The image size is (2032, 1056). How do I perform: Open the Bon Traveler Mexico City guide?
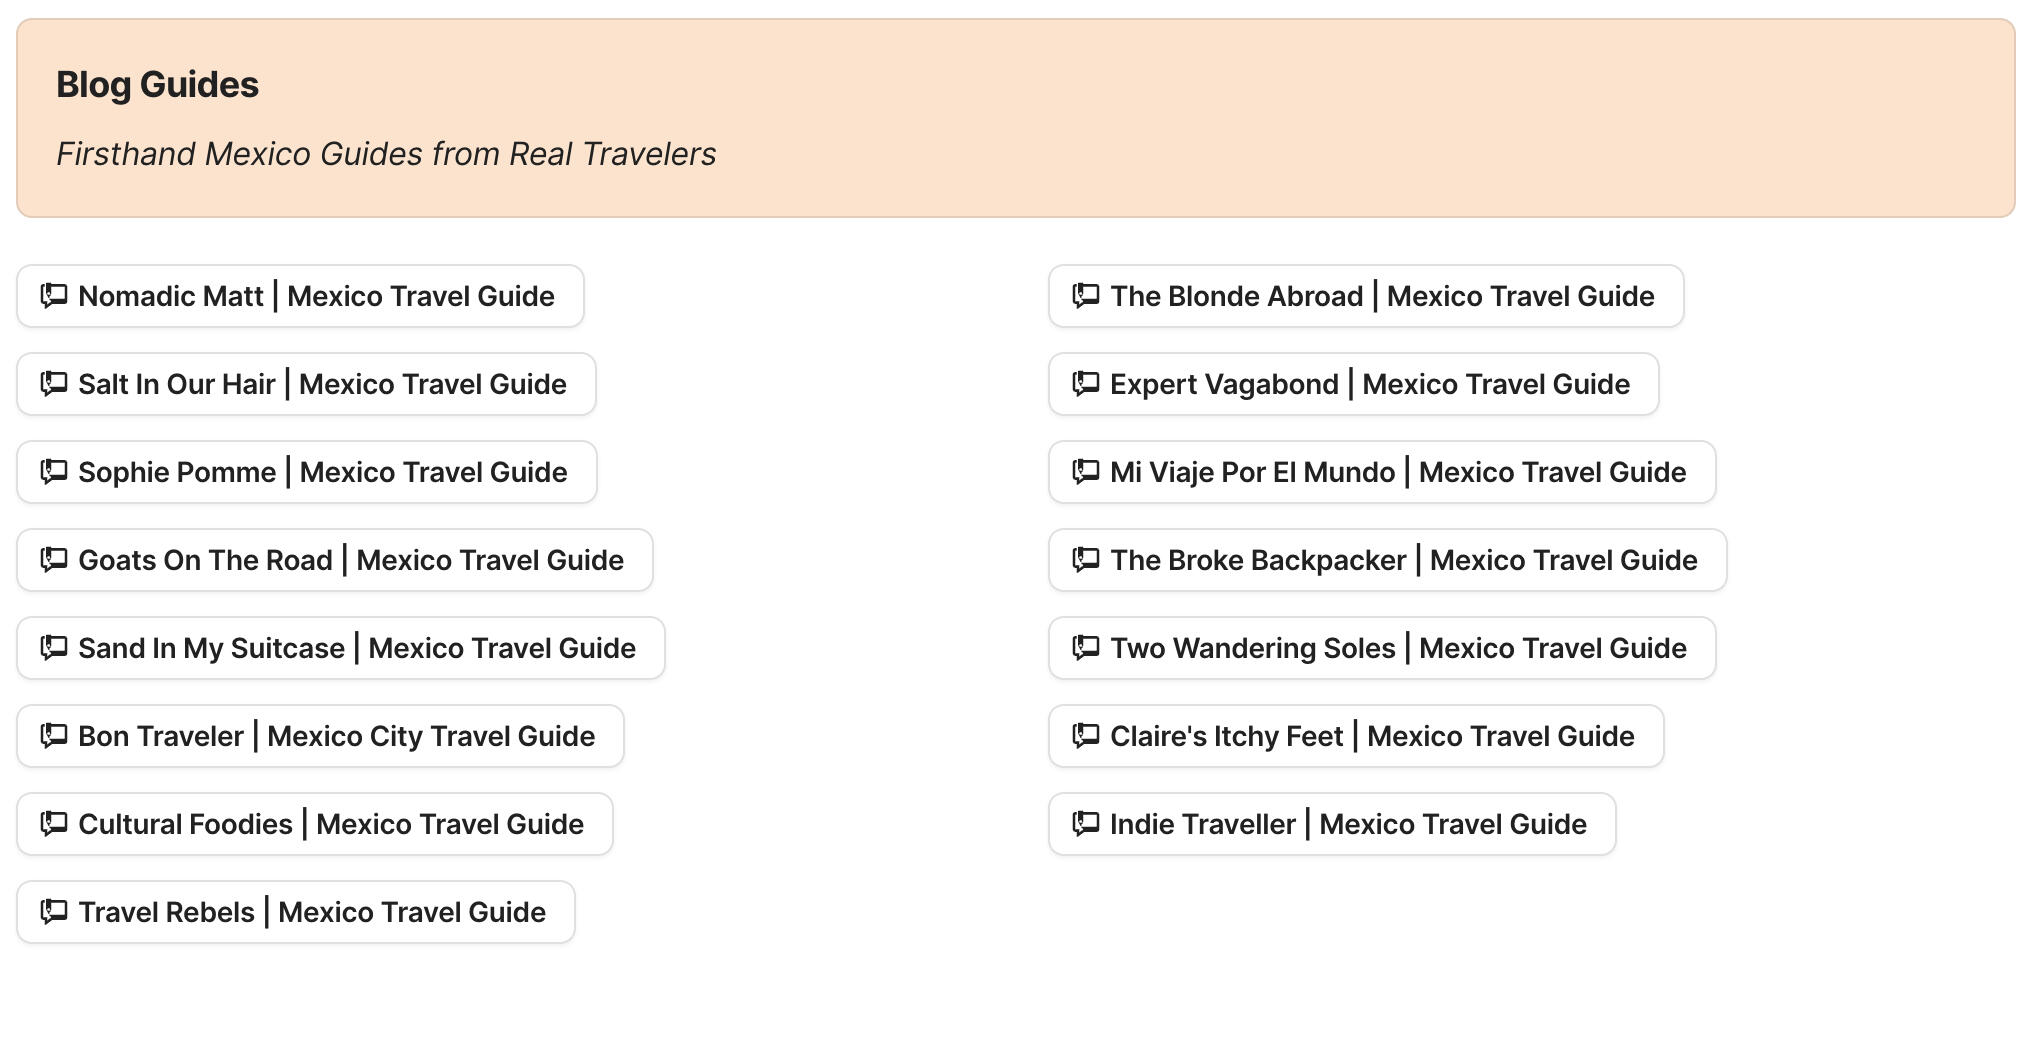click(319, 736)
